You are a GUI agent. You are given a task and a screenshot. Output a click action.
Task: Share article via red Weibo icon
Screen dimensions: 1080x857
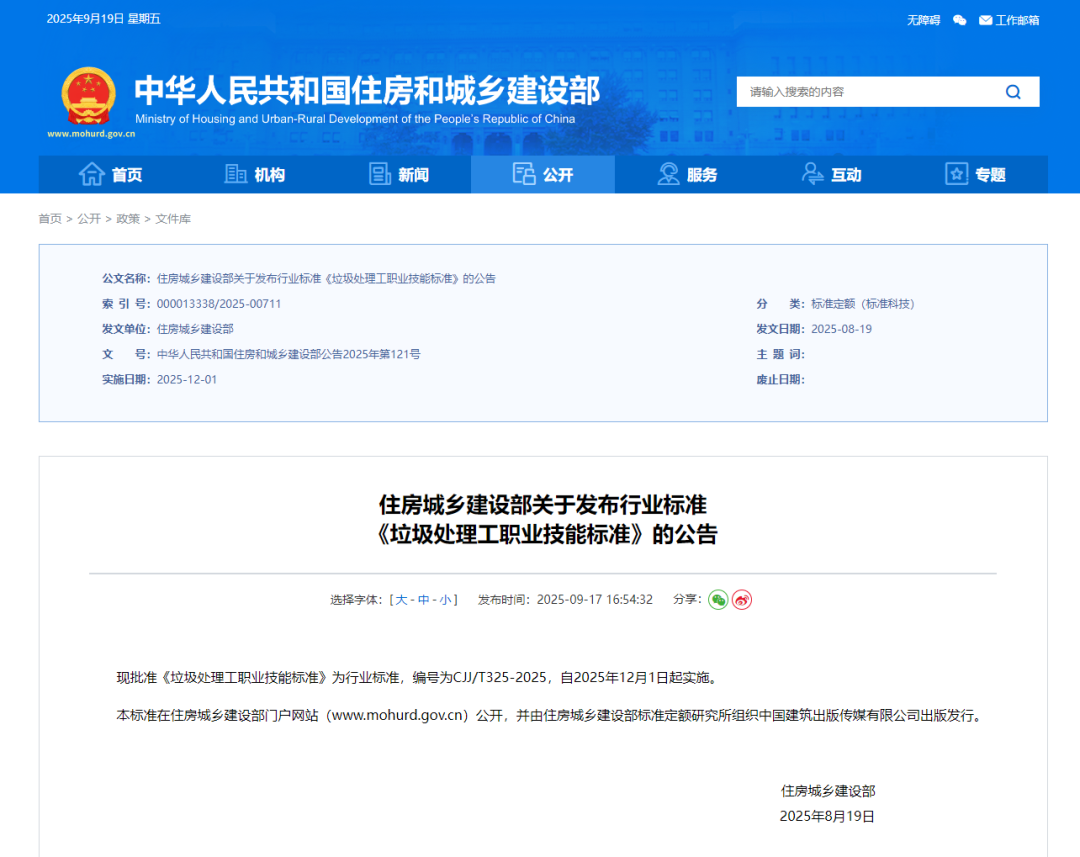742,600
